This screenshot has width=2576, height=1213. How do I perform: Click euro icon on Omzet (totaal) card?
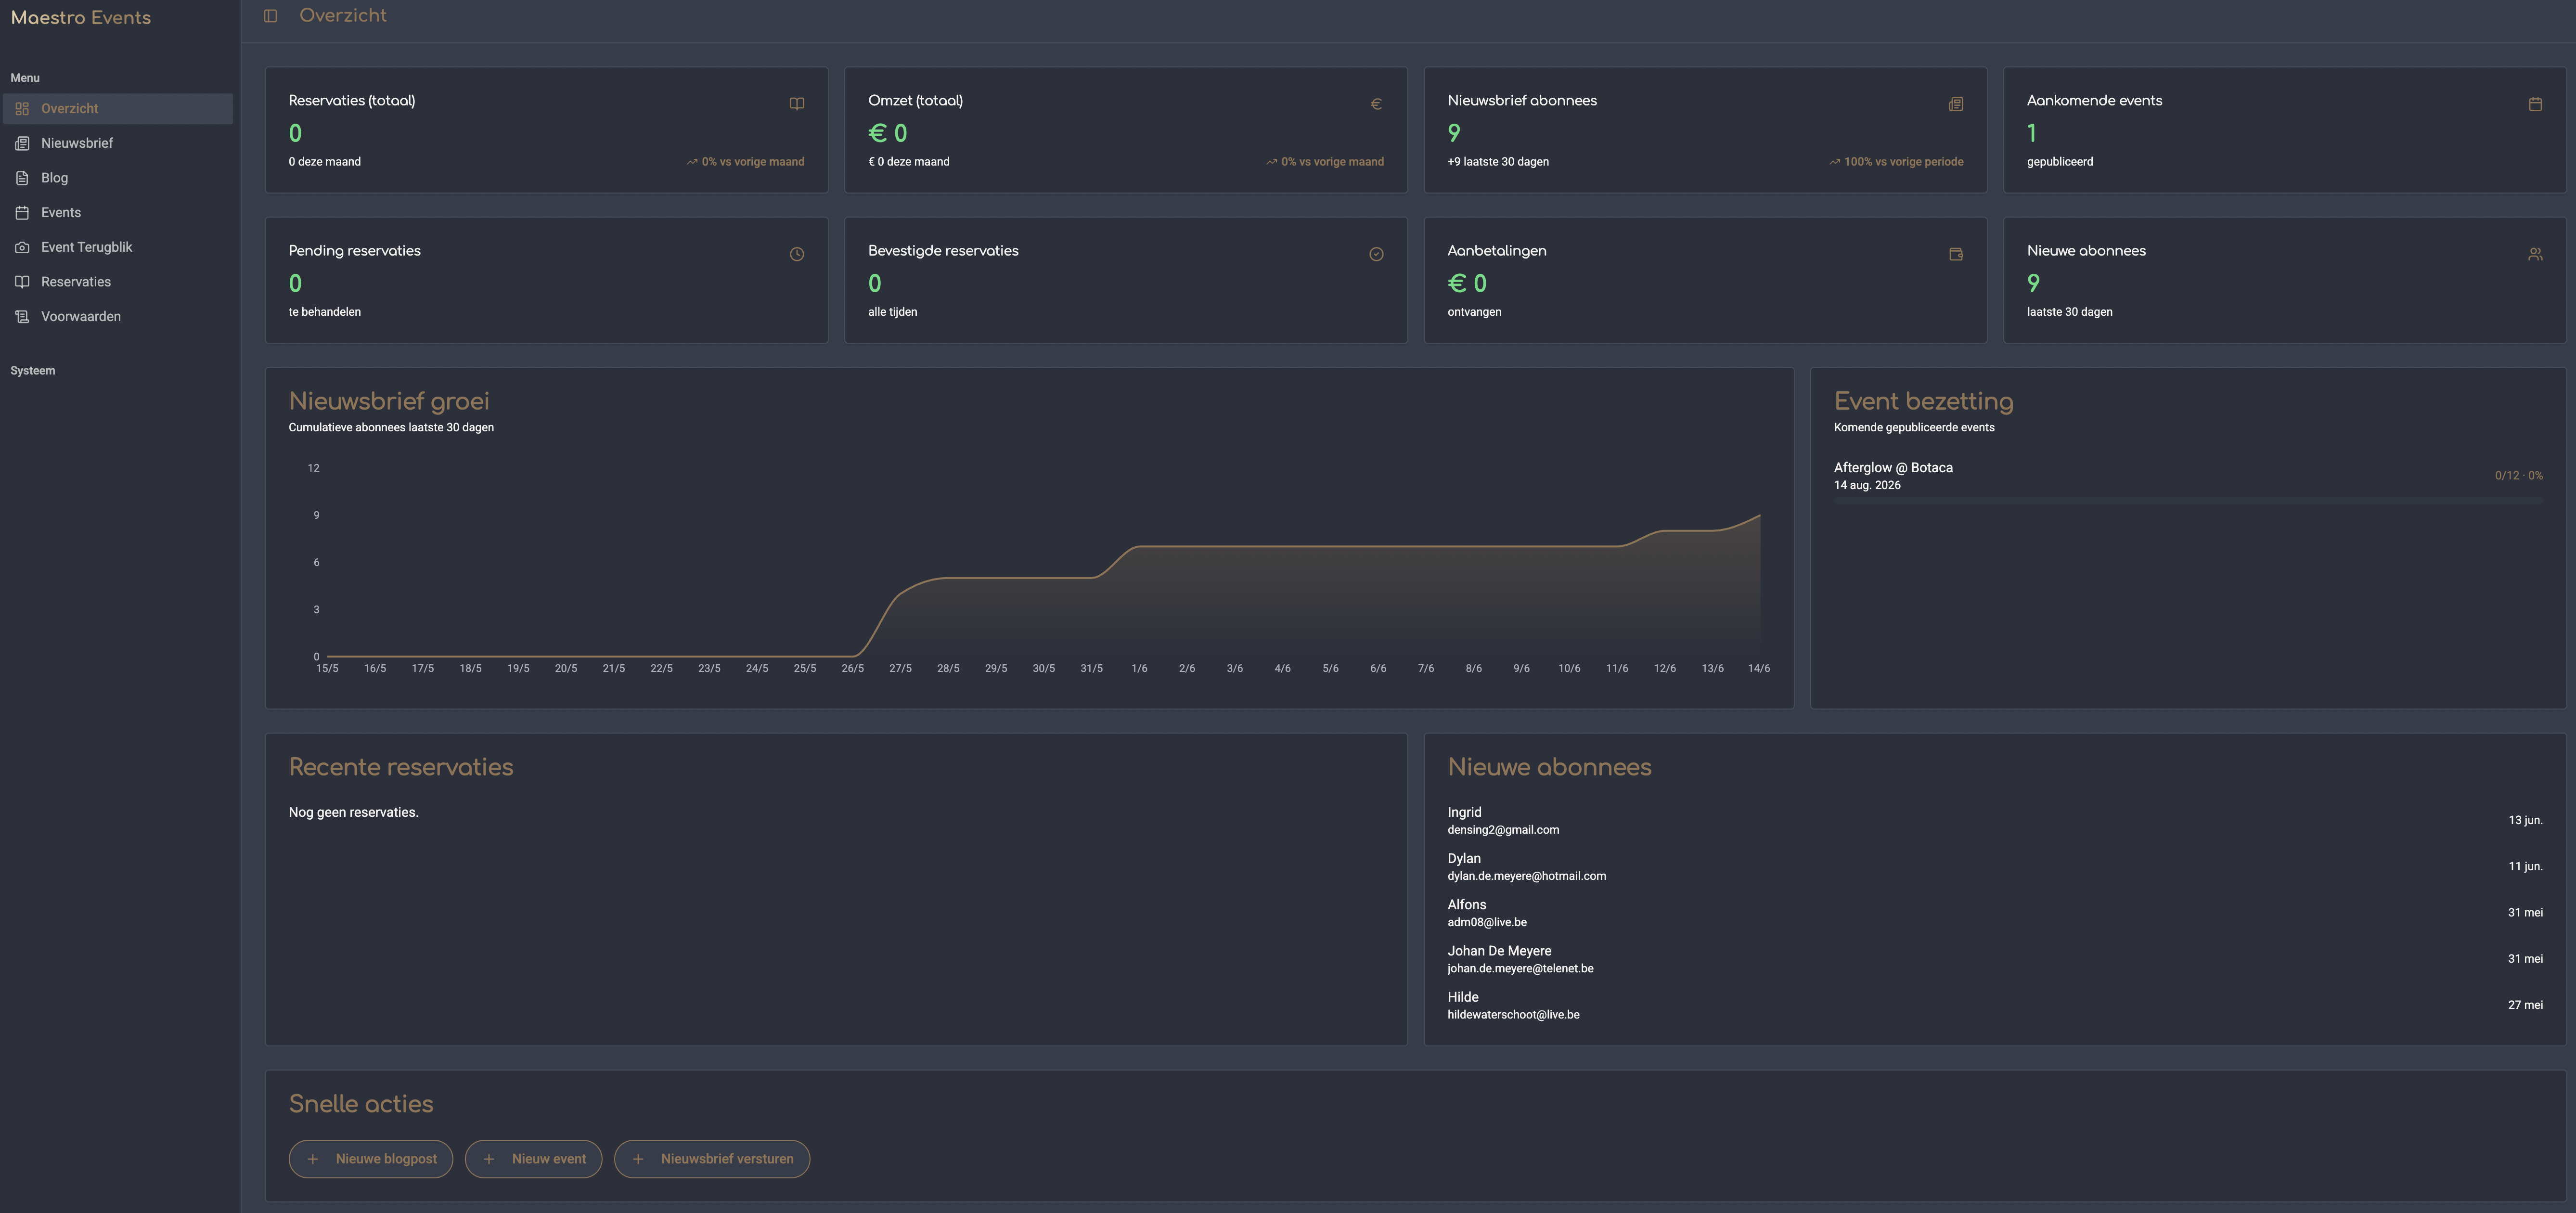point(1376,104)
